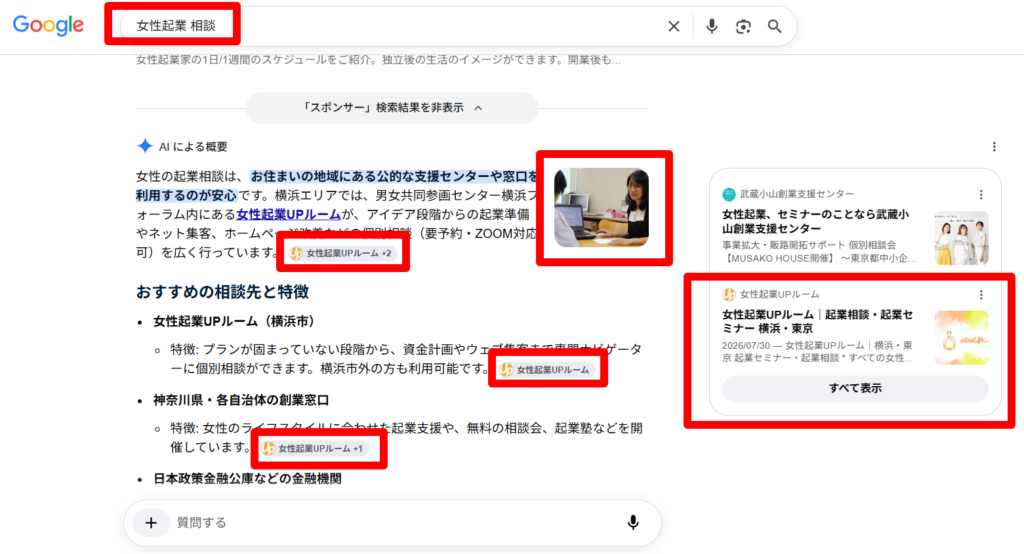1024x554 pixels.
Task: Open Google Lens image search
Action: tap(743, 26)
